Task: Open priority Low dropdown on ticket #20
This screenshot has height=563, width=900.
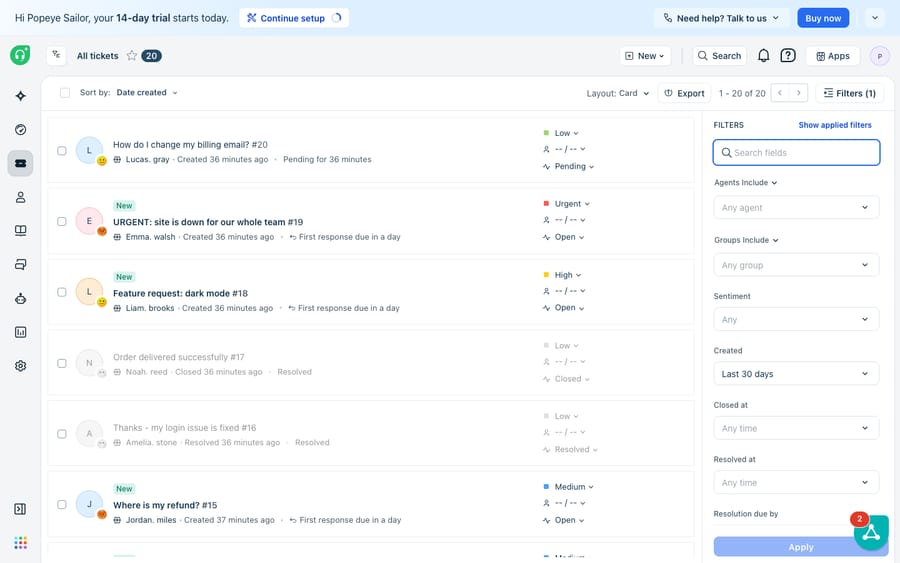Action: (x=561, y=133)
